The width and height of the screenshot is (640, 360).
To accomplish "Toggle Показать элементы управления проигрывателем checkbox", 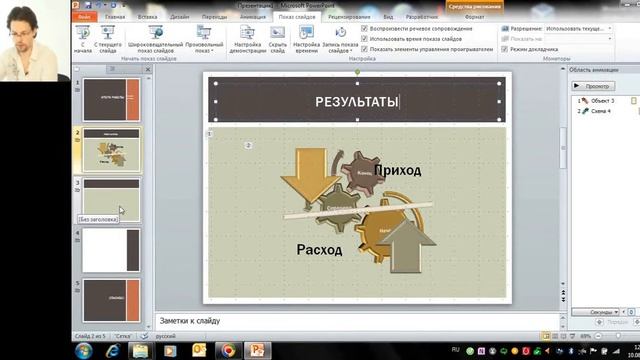I will (364, 49).
